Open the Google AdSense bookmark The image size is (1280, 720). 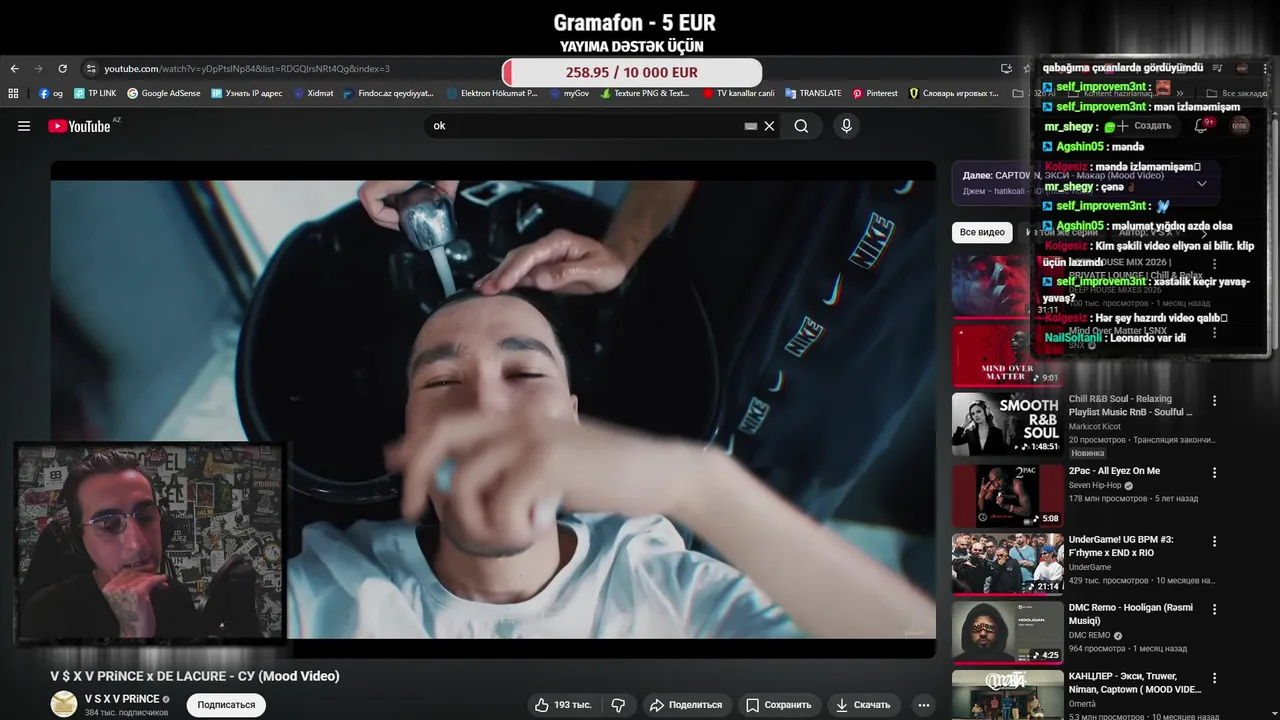[x=164, y=93]
